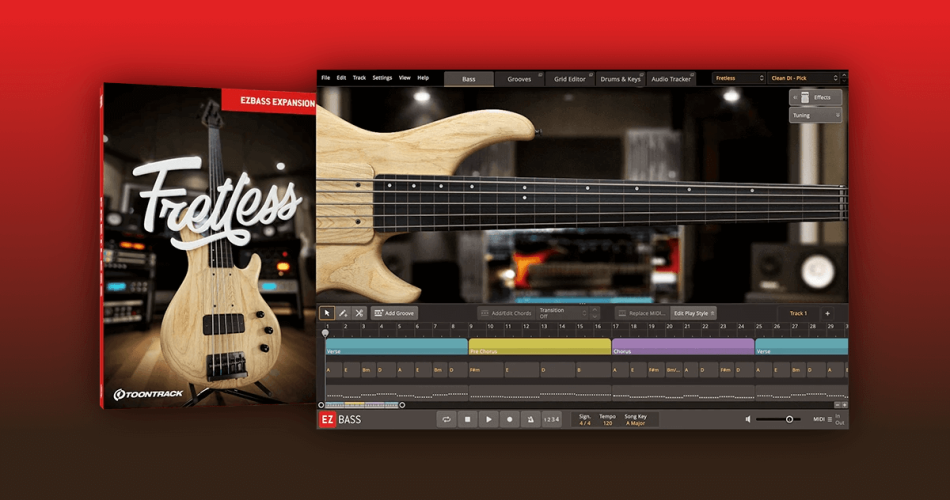Start recording
Viewport: 950px width, 500px height.
pos(510,419)
